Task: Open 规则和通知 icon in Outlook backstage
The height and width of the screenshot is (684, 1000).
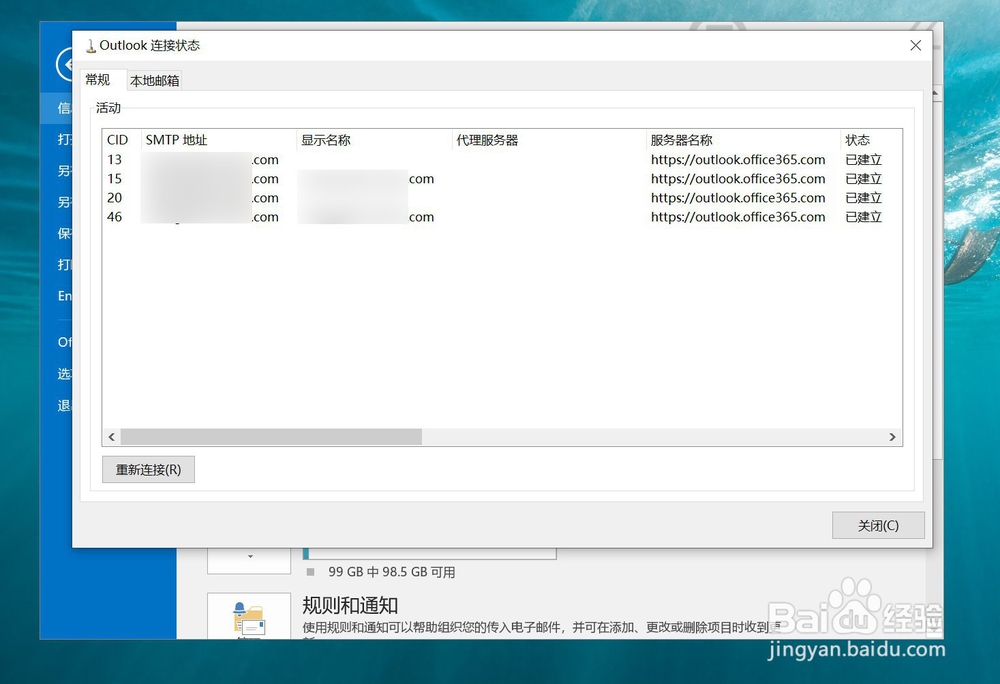Action: pos(249,616)
